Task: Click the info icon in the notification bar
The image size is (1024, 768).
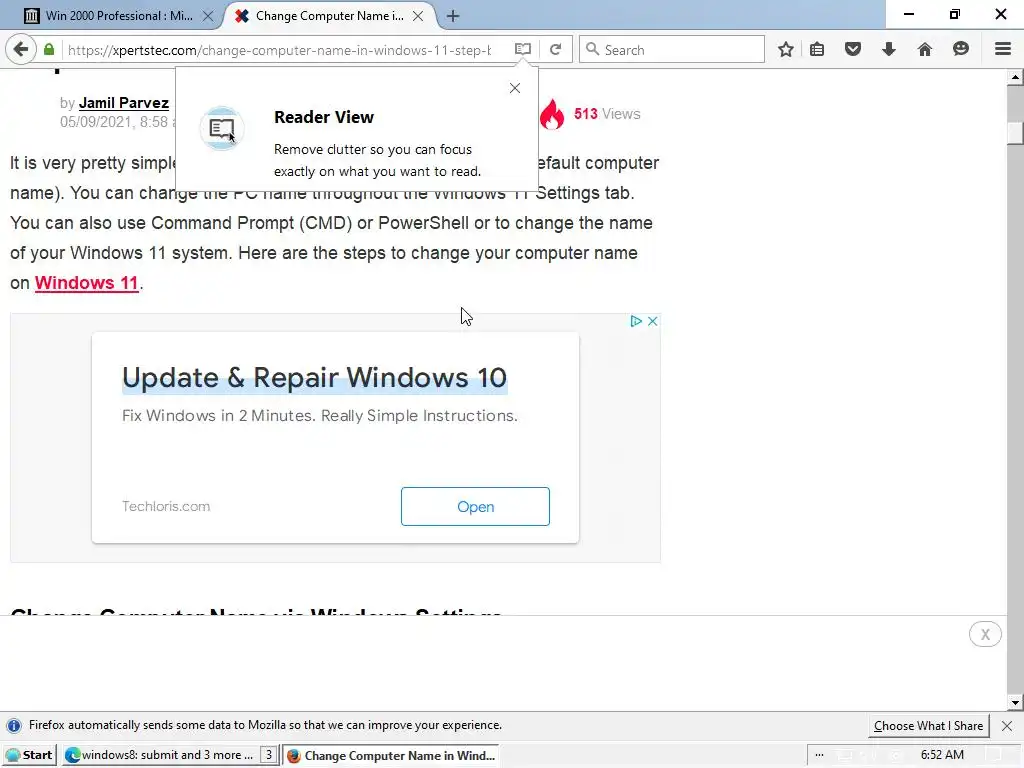Action: click(x=13, y=726)
